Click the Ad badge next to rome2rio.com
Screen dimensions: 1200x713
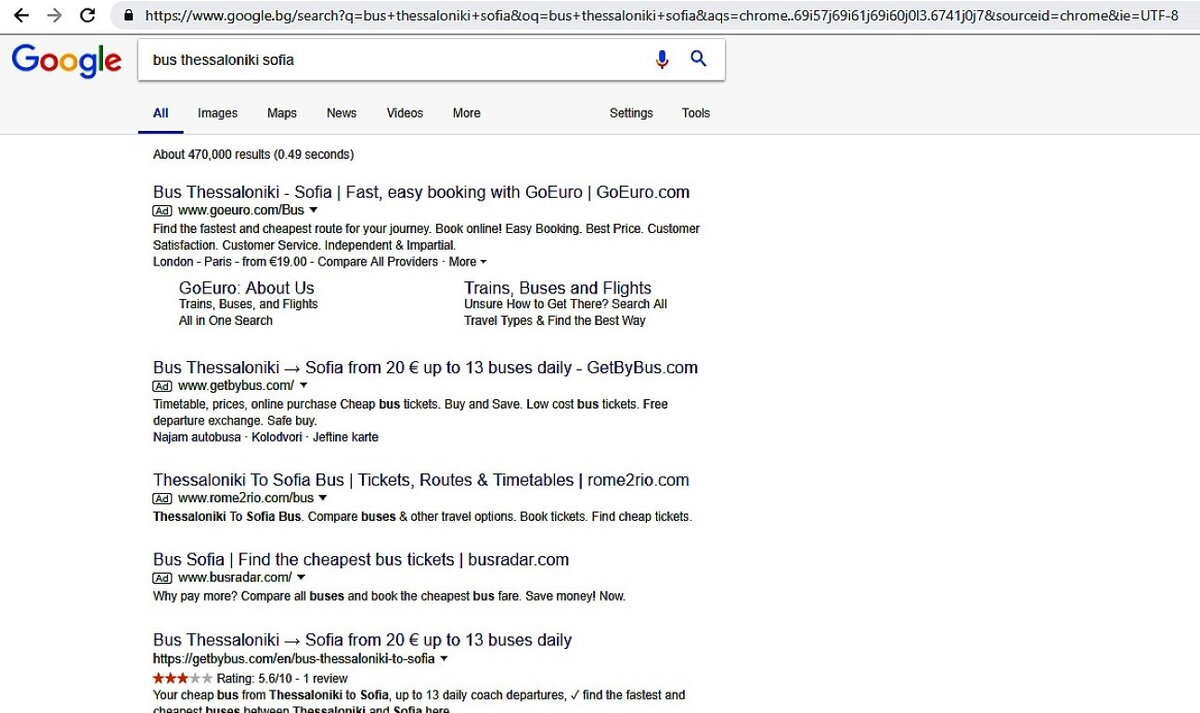[162, 498]
